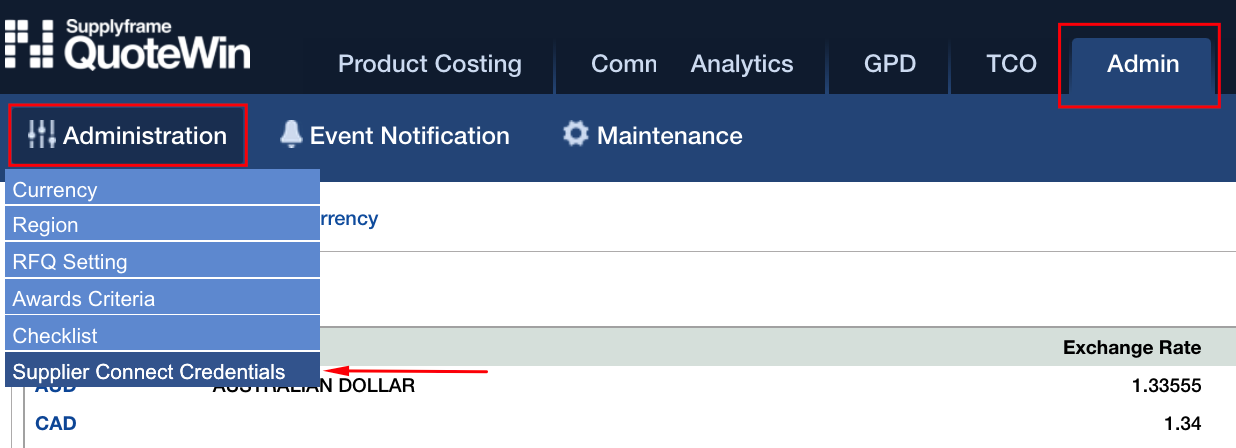Screen dimensions: 1236x448
Task: Click the sliders icon beside Administration
Action: tap(43, 135)
